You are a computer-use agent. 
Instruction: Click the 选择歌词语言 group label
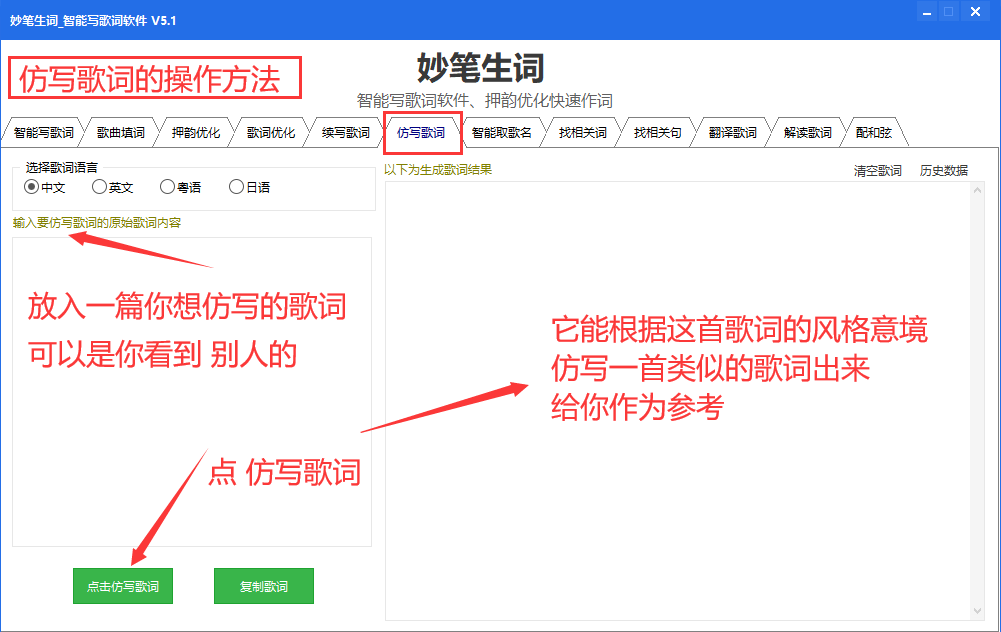click(61, 168)
